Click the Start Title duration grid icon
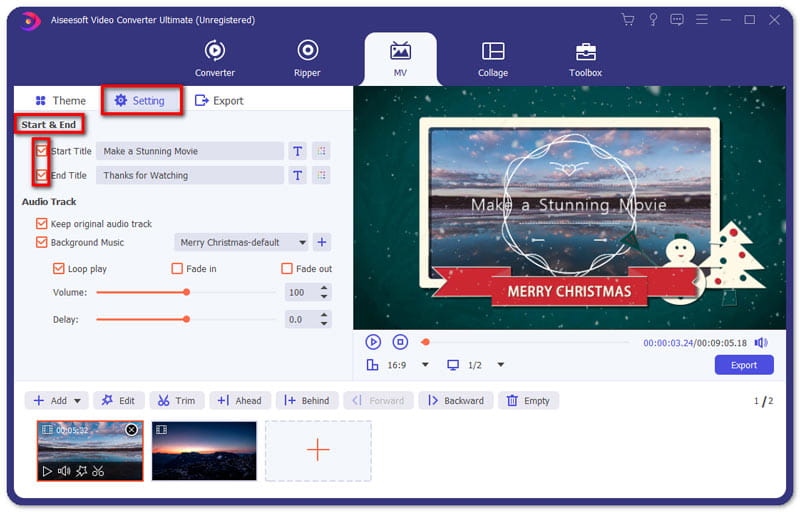This screenshot has width=800, height=512. click(x=321, y=151)
